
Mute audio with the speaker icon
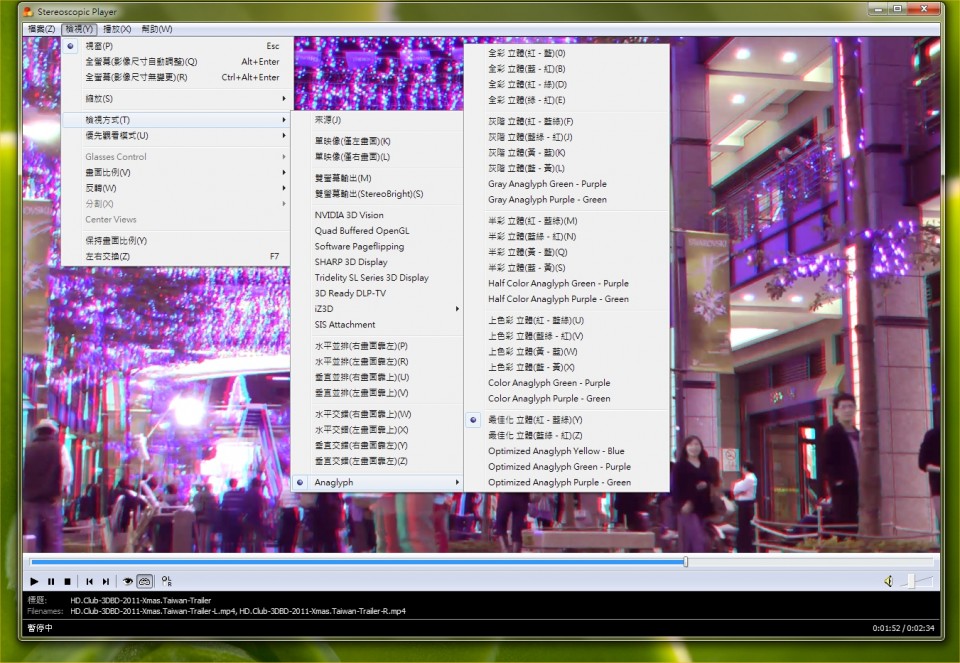[888, 581]
